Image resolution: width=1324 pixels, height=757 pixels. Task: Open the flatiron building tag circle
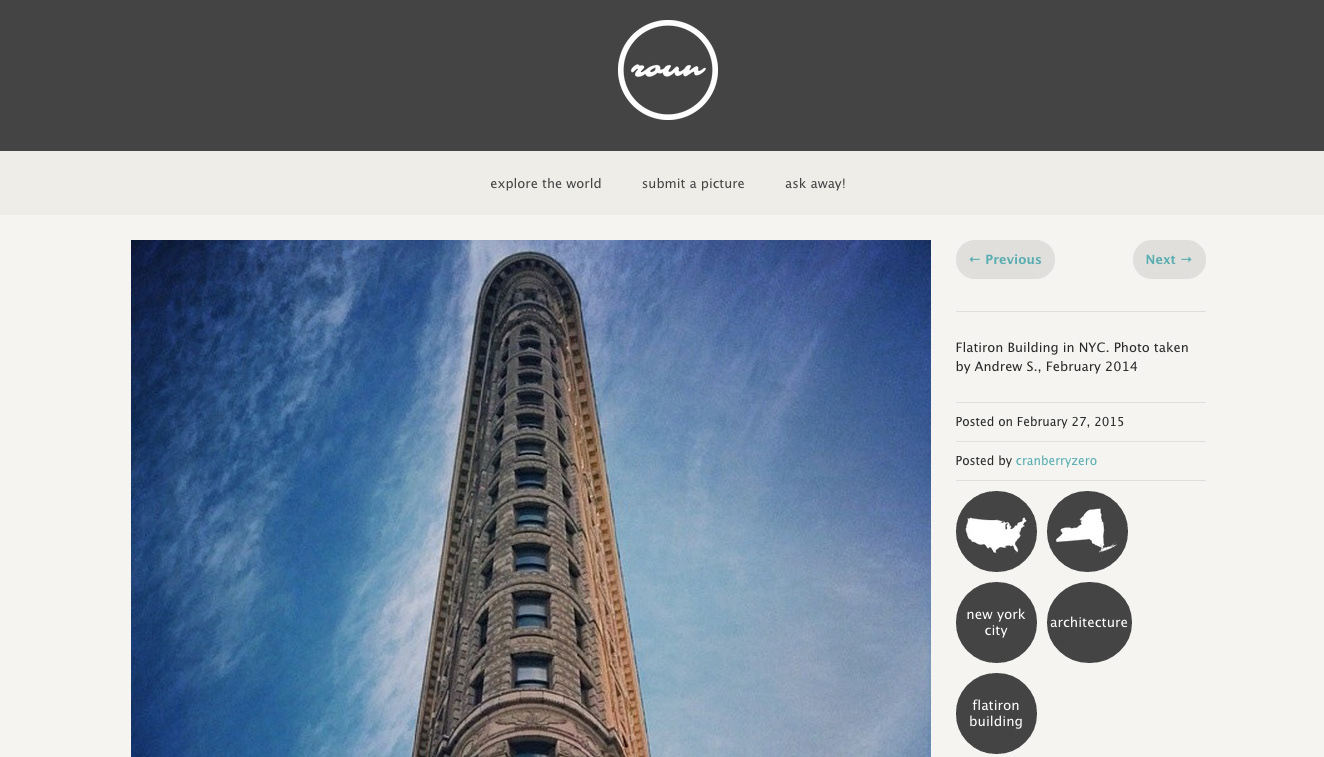point(996,713)
